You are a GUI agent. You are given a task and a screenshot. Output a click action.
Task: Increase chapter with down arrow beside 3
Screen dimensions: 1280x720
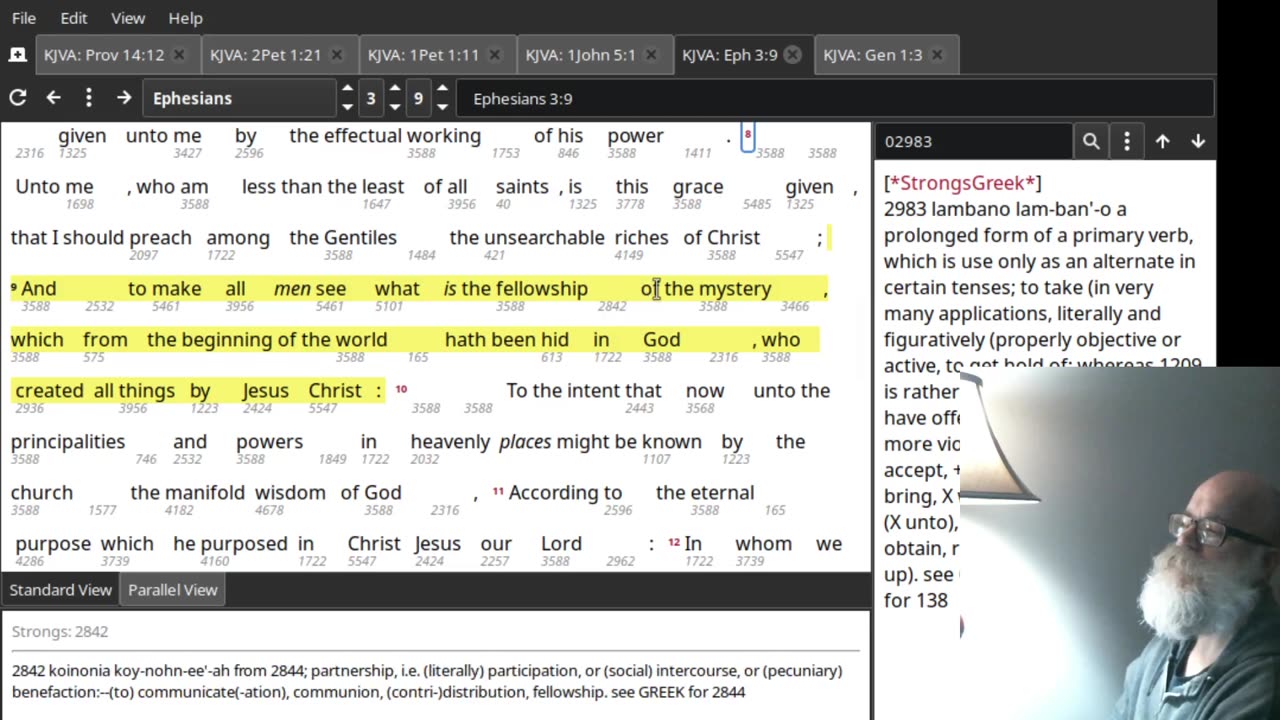[x=395, y=107]
